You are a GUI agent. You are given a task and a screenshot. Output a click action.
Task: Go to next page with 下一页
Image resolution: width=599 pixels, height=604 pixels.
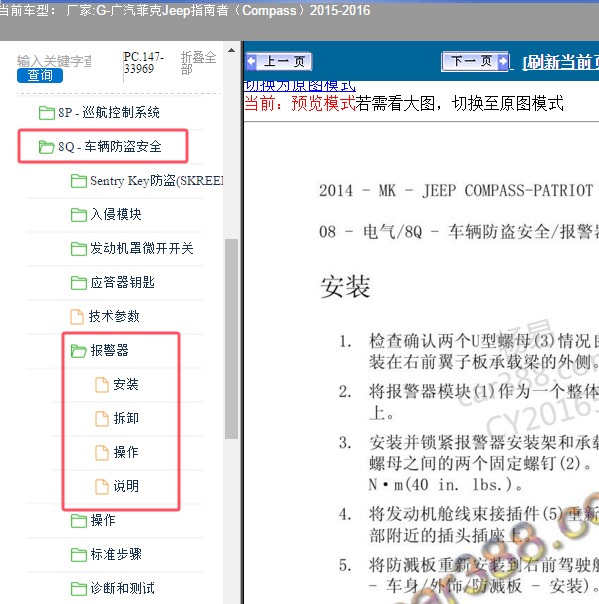click(475, 61)
